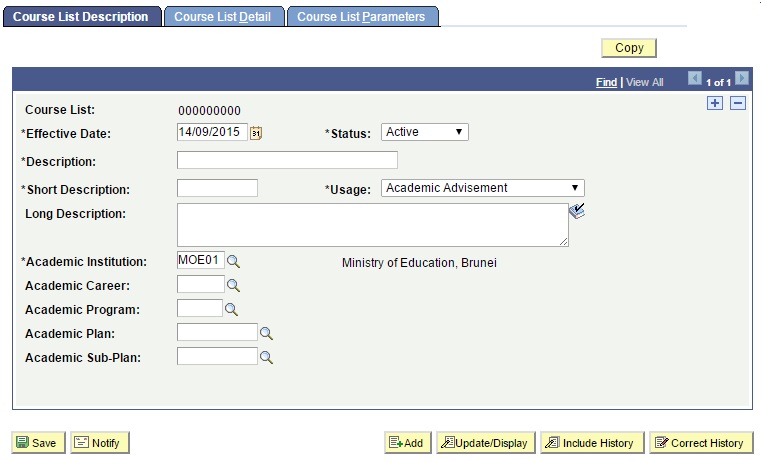
Task: Open the Academic Program lookup magnifier
Action: coord(232,310)
